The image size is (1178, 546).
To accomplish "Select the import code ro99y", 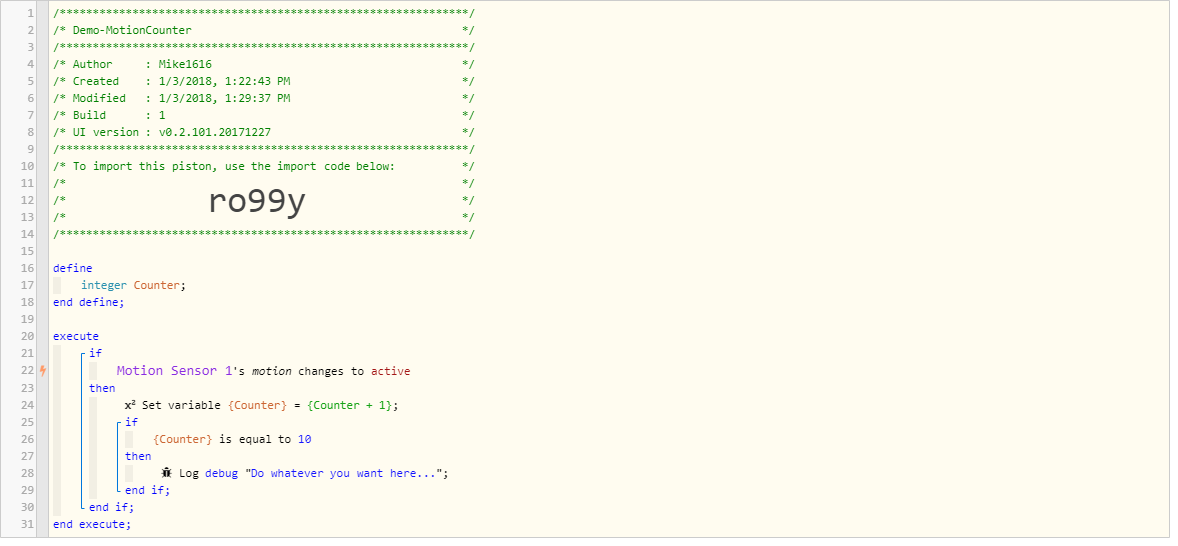I will pyautogui.click(x=257, y=201).
